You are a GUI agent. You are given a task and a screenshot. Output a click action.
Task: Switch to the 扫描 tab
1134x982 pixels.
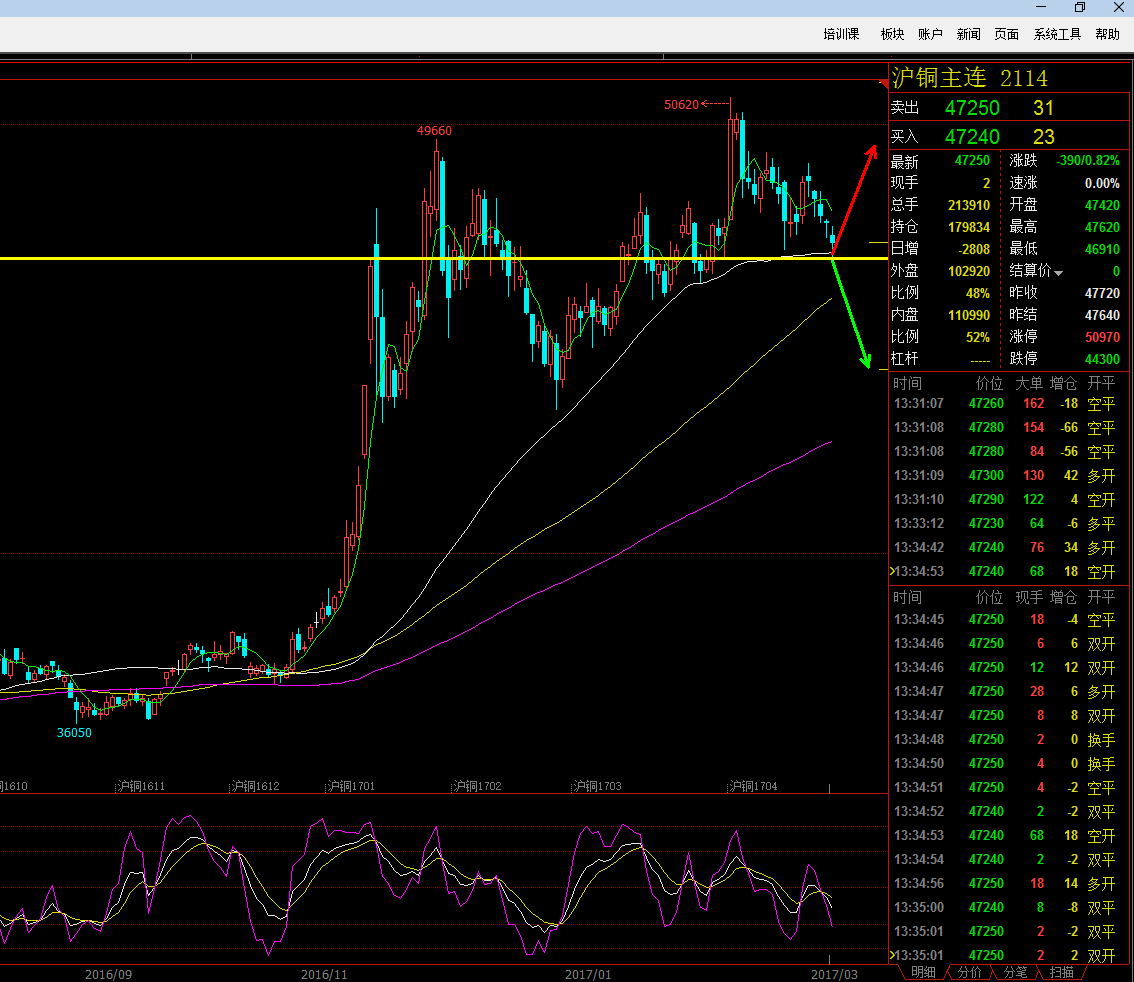point(1061,973)
